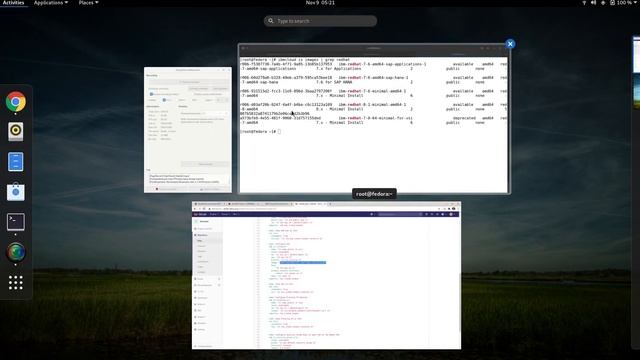Viewport: 640px width, 360px height.
Task: Click the Type to search field
Action: (320, 21)
